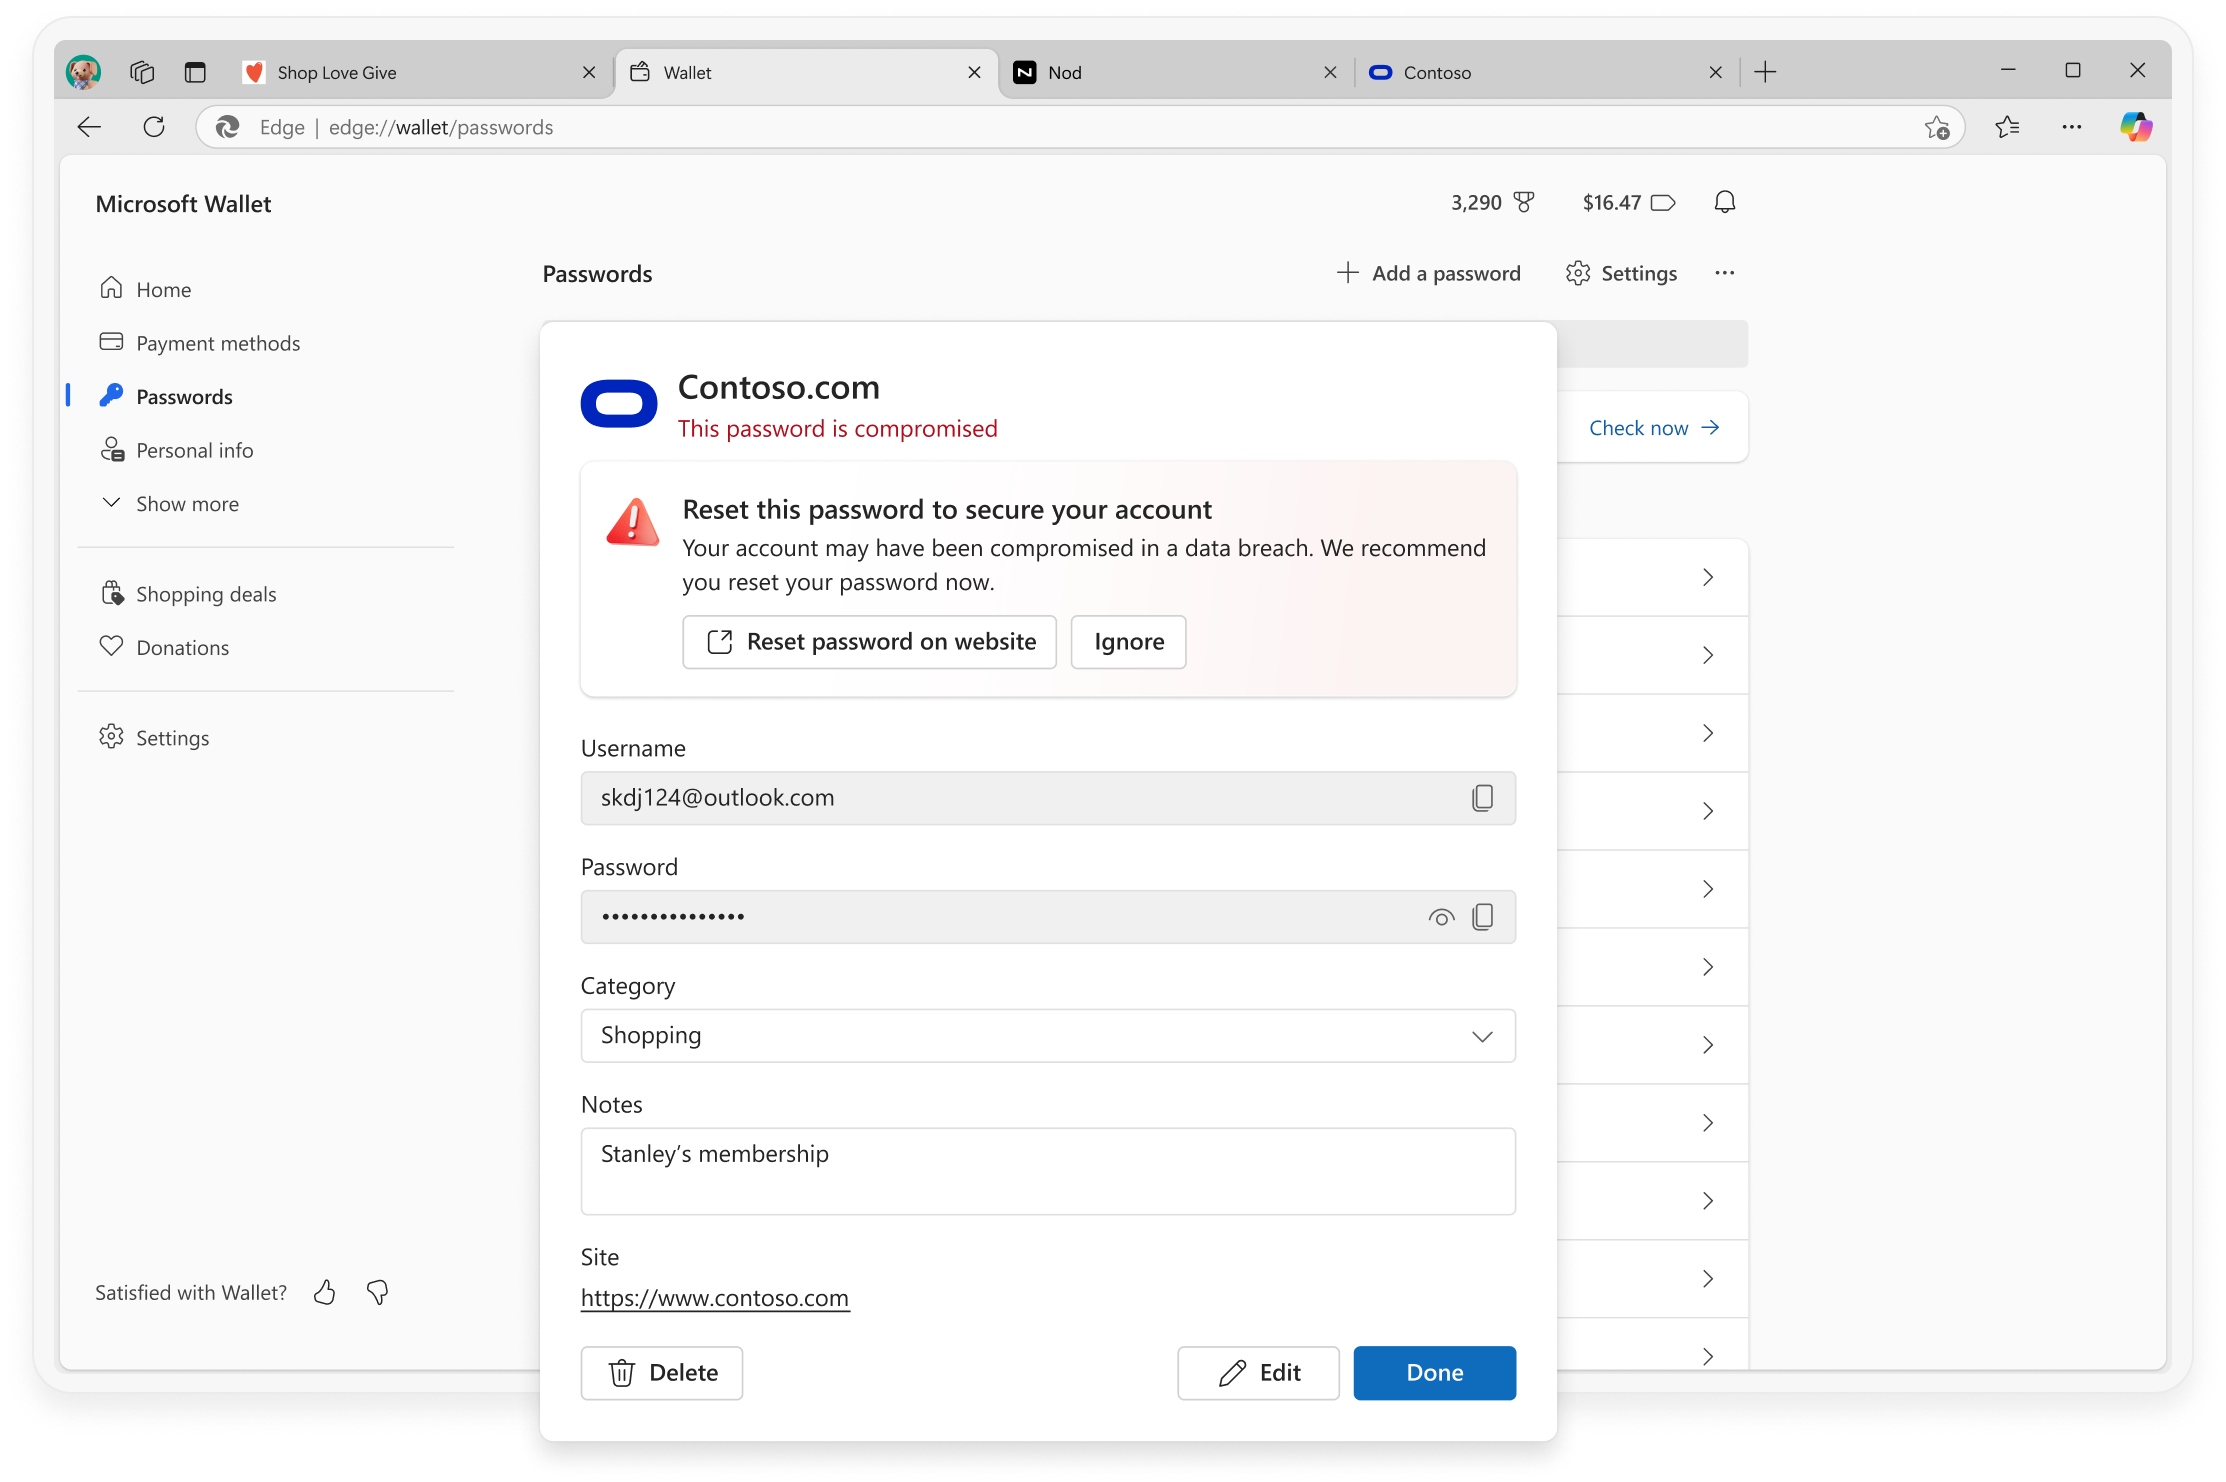
Task: Open the contoso.com site link
Action: 714,1298
